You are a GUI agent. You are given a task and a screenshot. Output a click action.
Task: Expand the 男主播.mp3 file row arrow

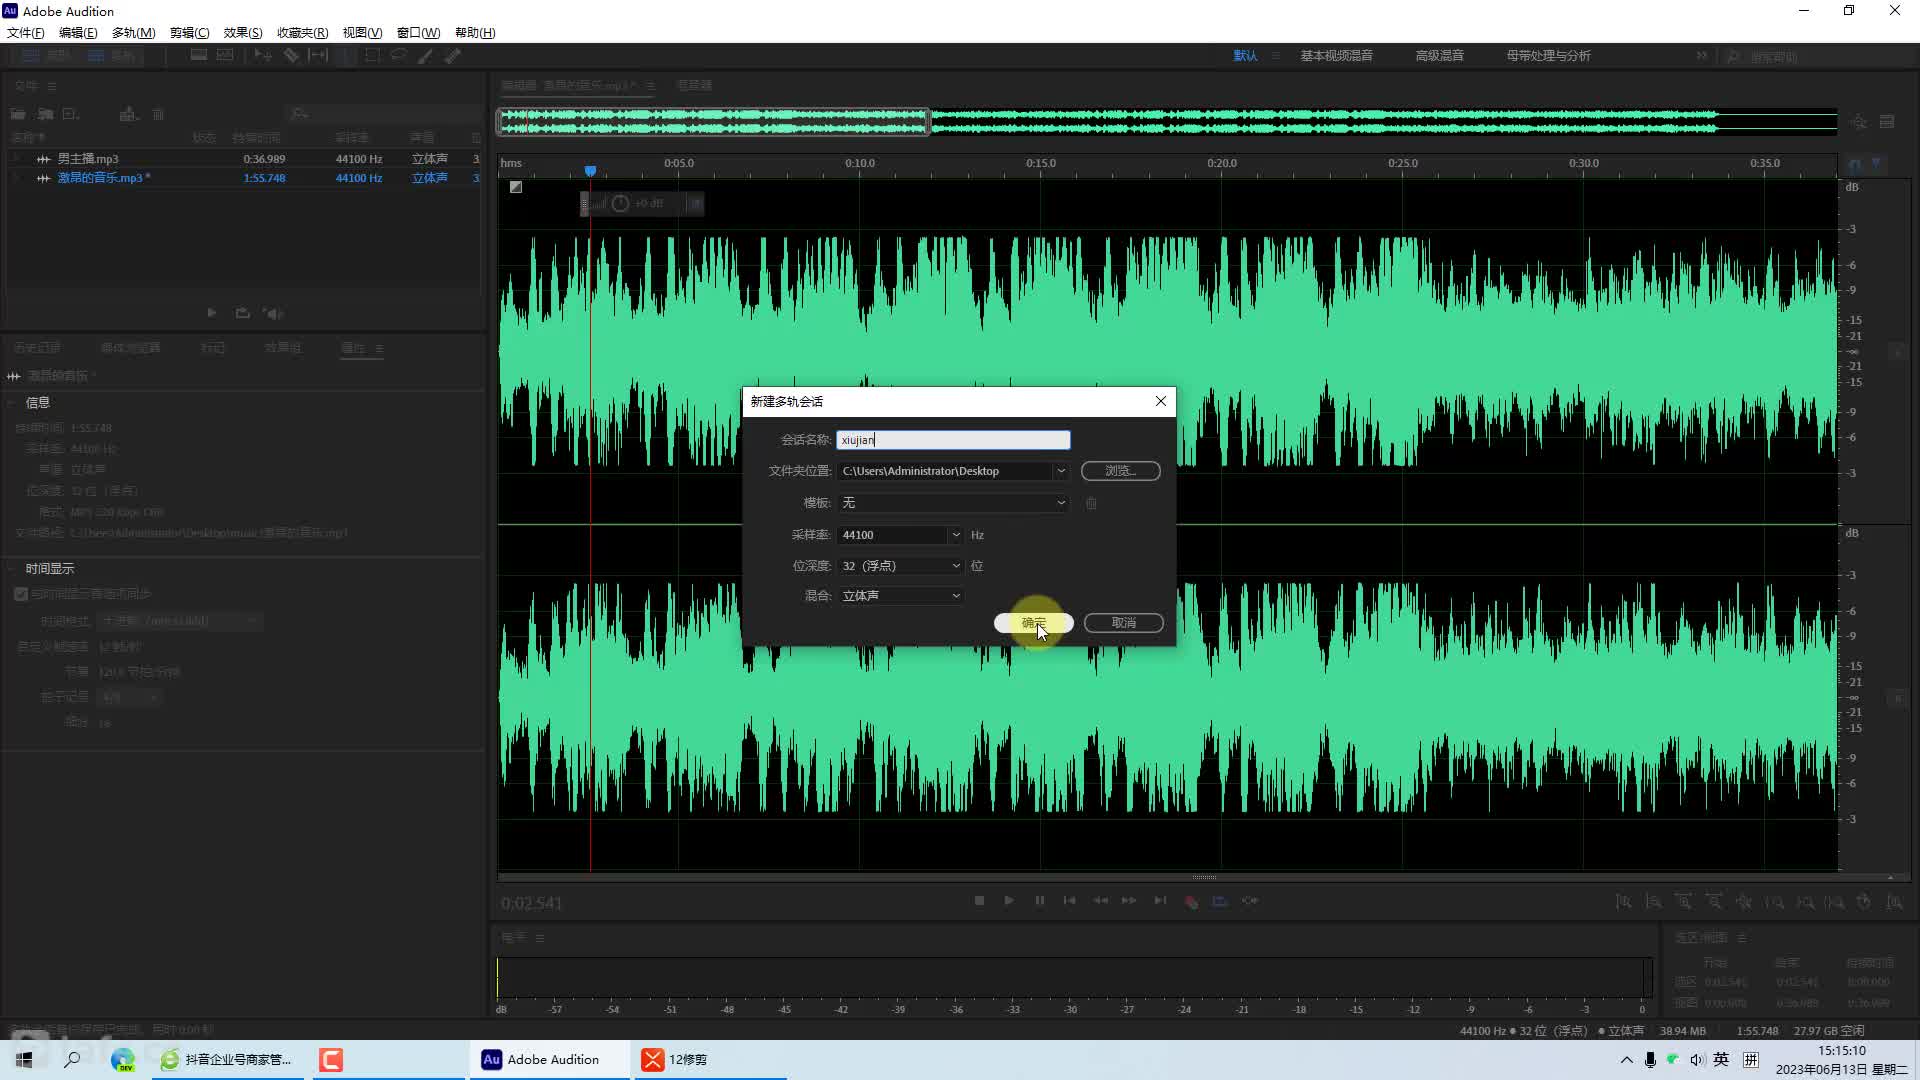[16, 159]
